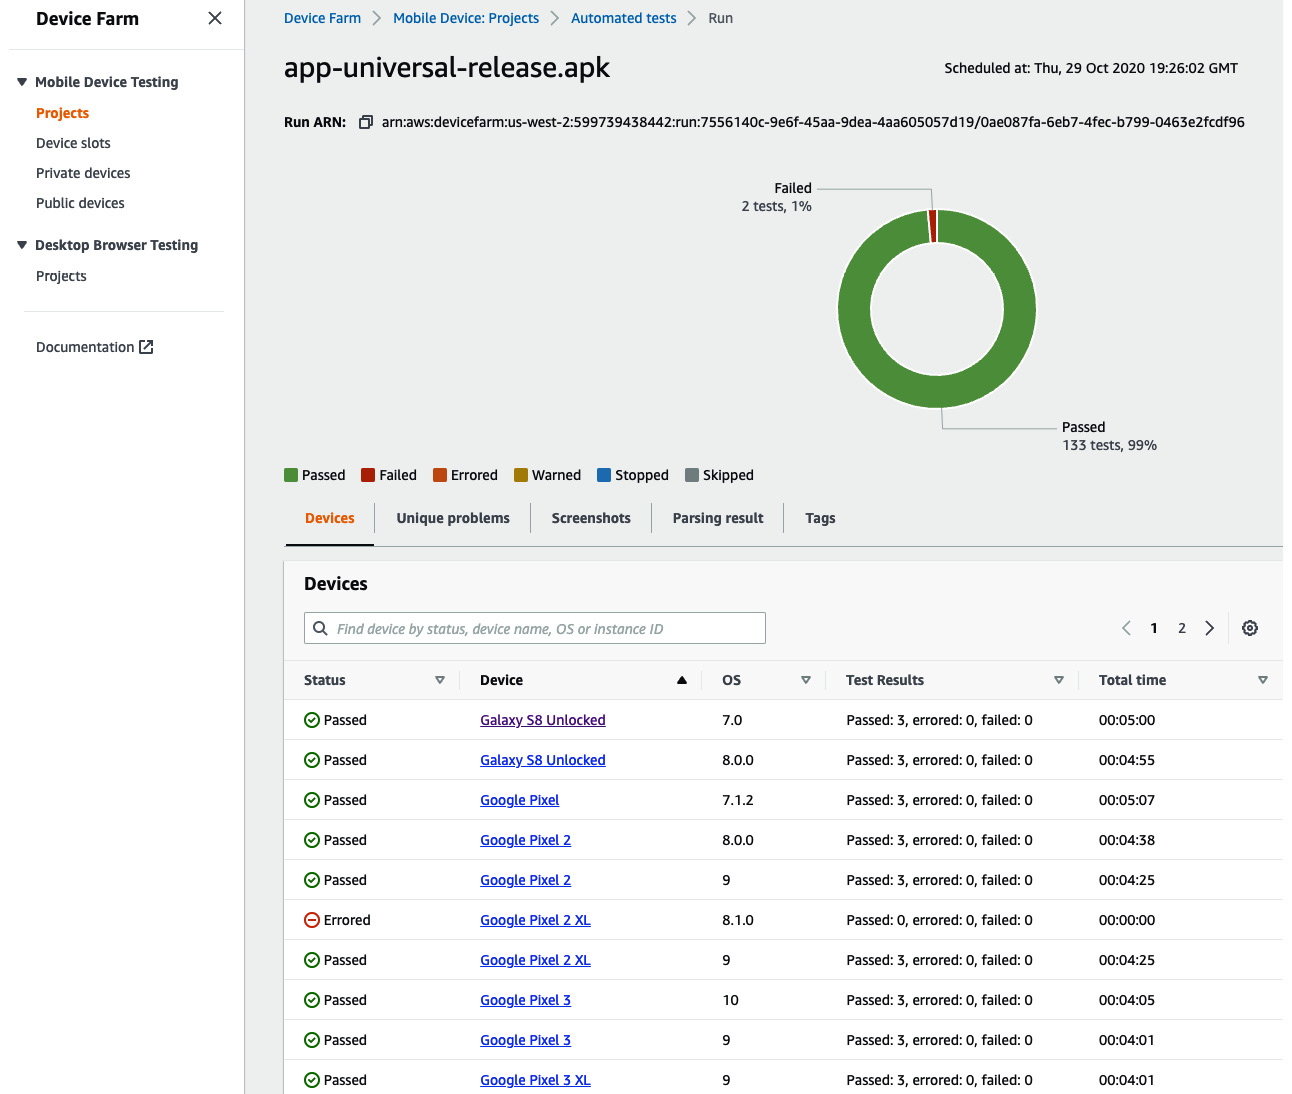Open the Google Pixel 3 XL device details

[535, 1079]
